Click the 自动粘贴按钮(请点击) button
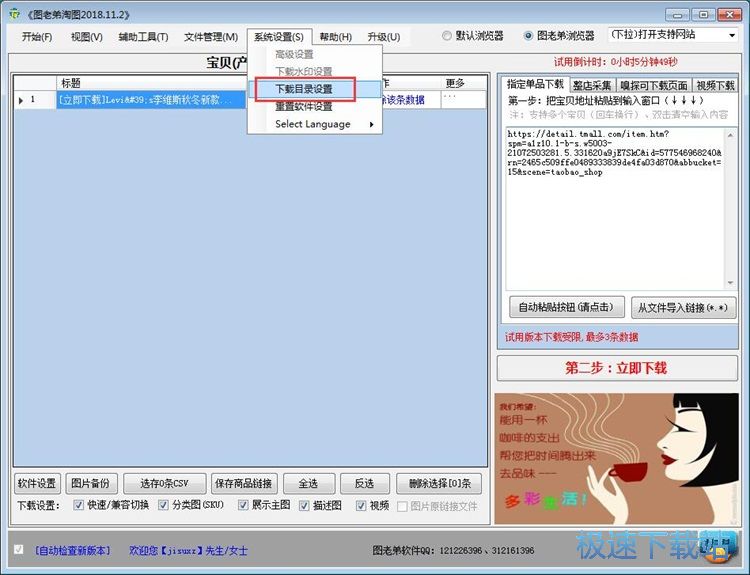Viewport: 750px width, 575px height. click(x=566, y=307)
